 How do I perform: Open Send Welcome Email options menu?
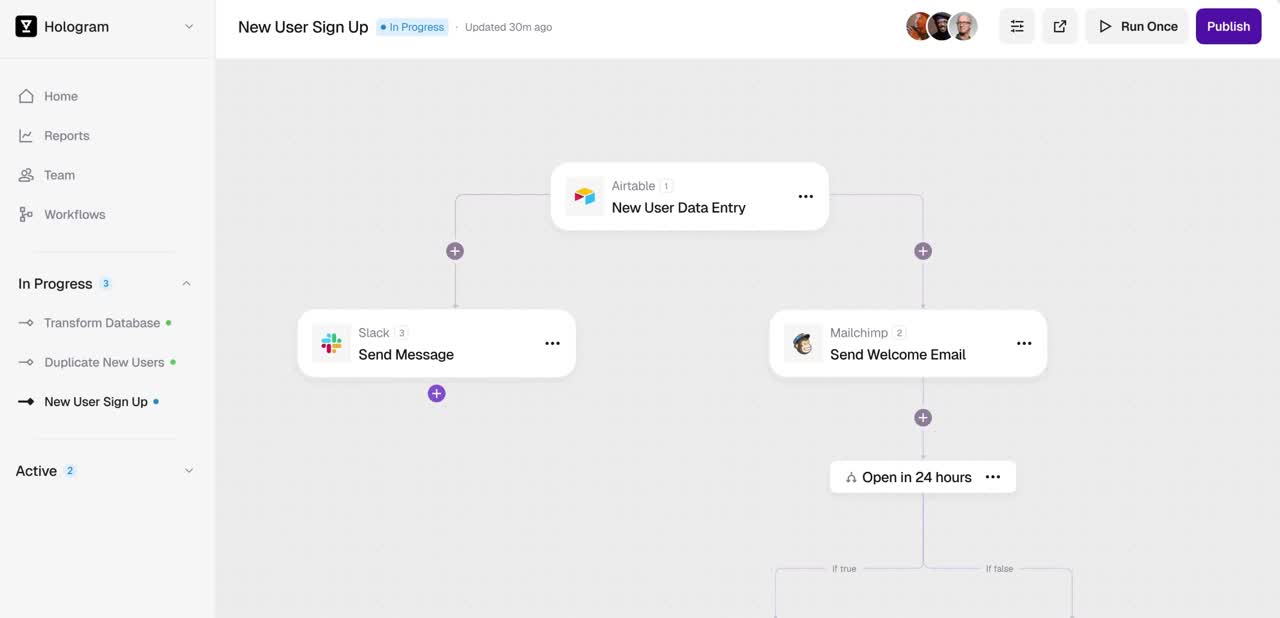click(x=1024, y=344)
